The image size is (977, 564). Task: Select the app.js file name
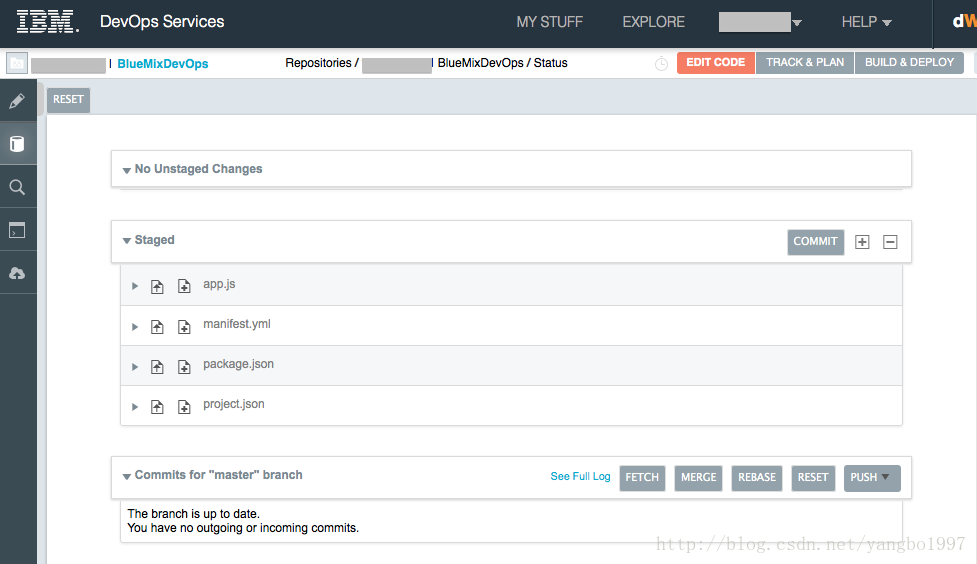click(219, 284)
